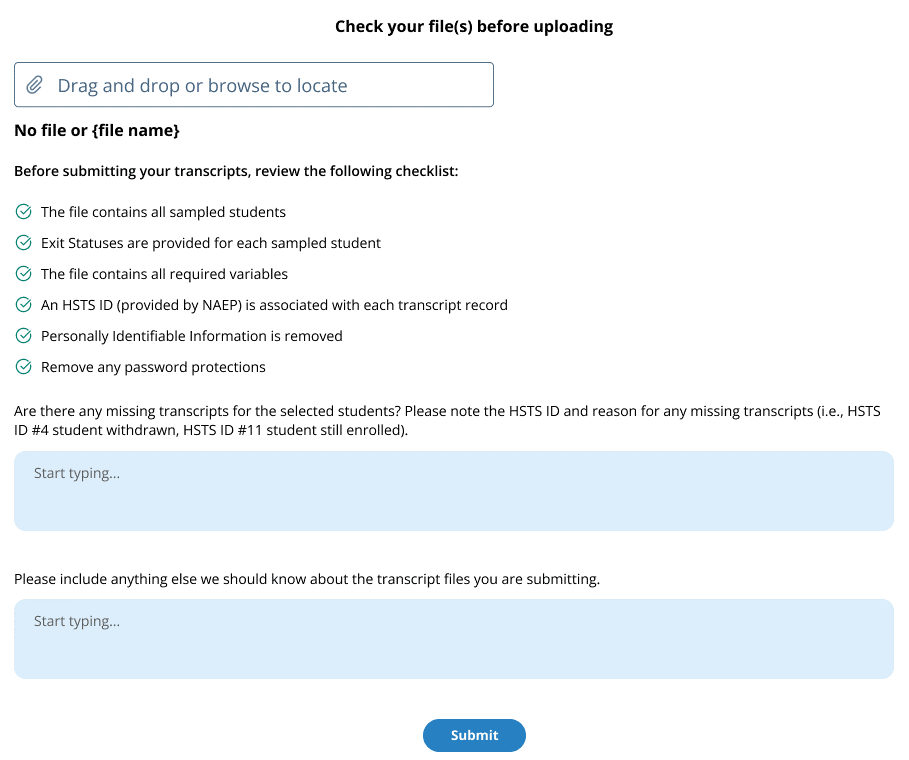Click the check icon for password protections
The image size is (909, 760).
(x=24, y=367)
